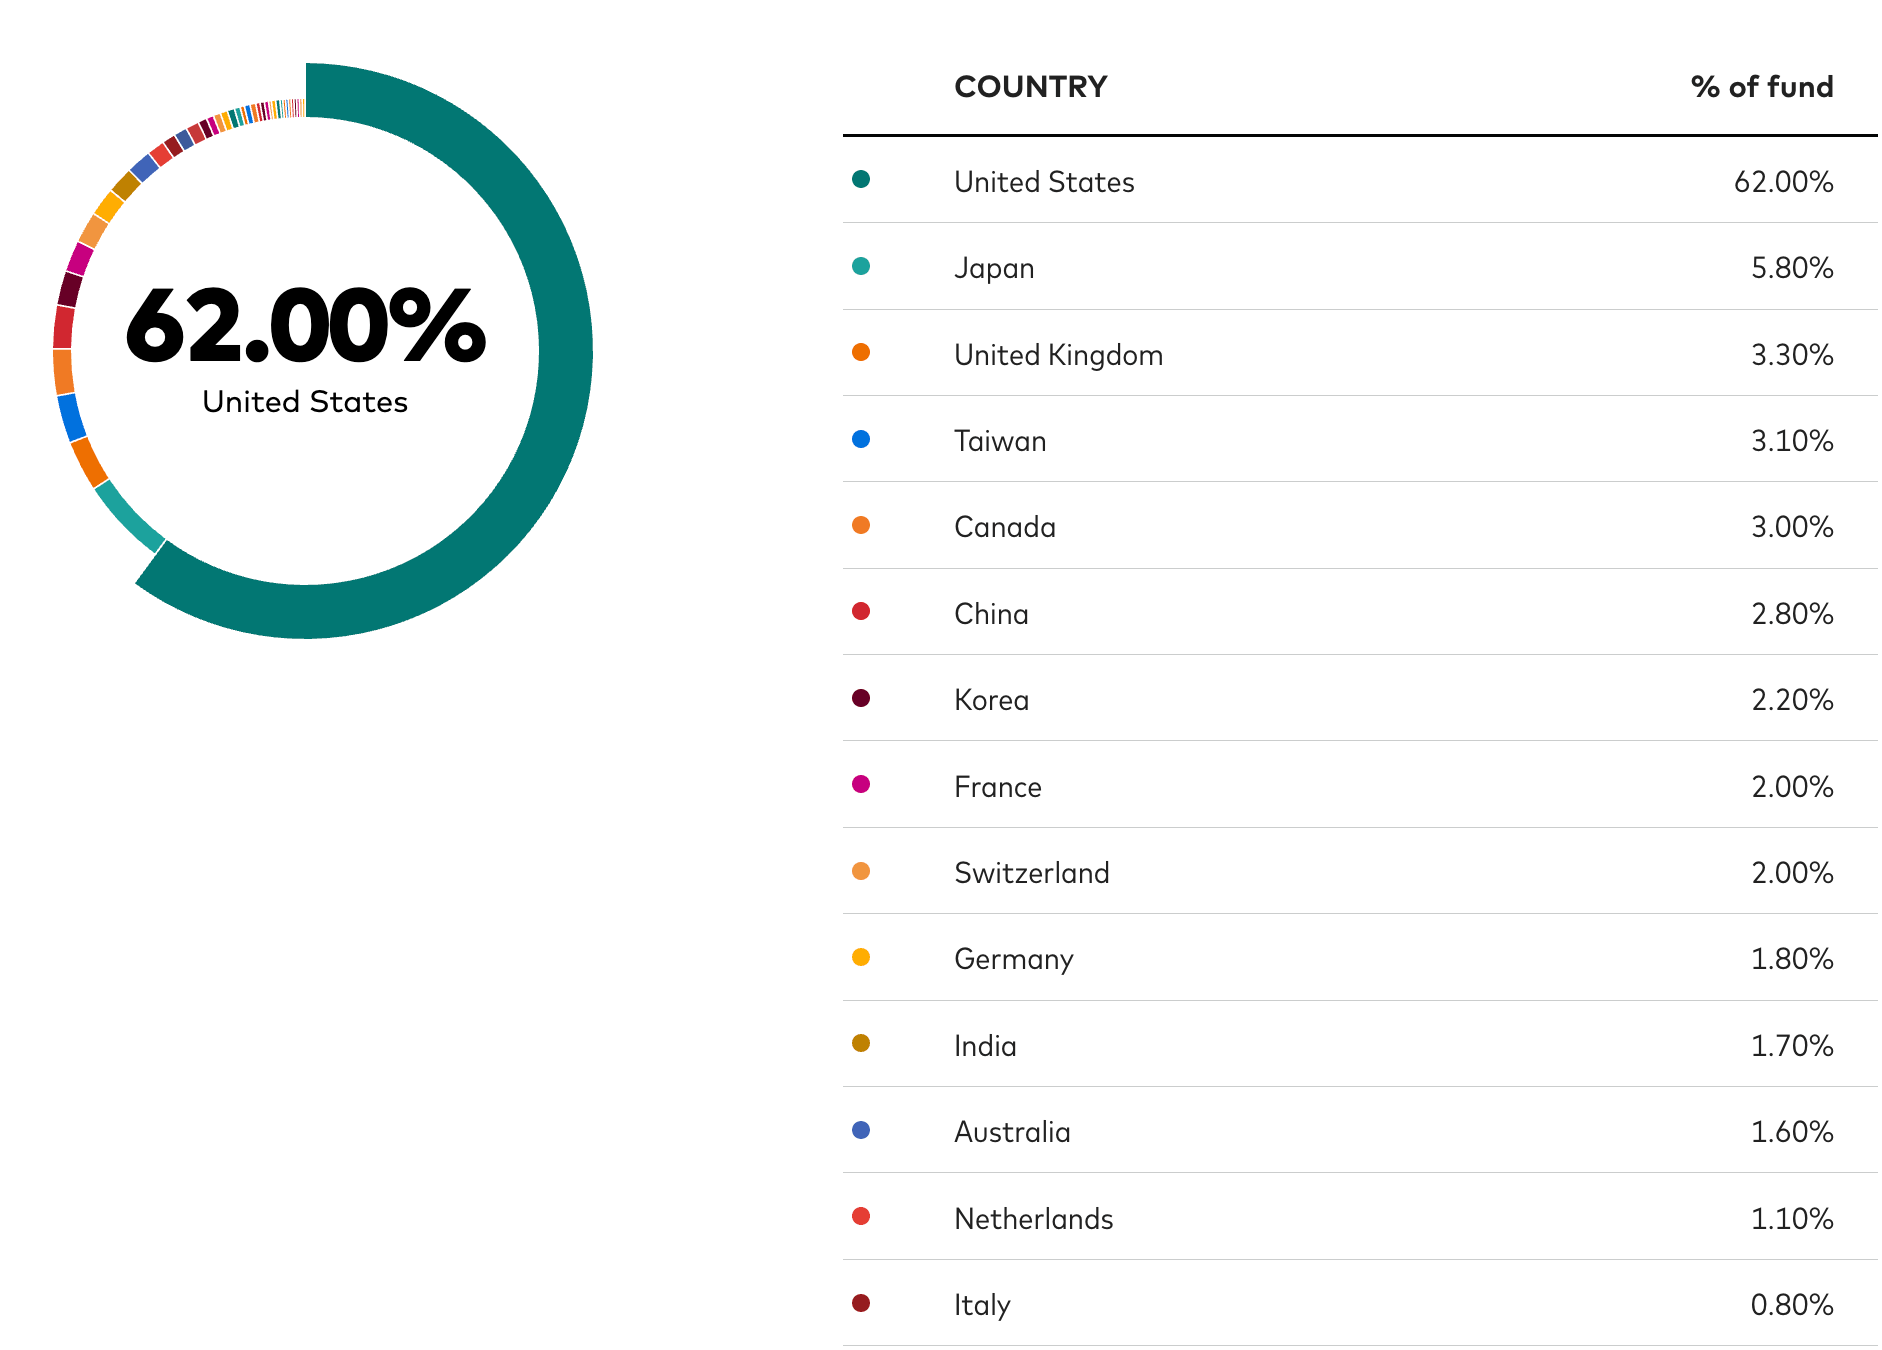Select the France country label
Image resolution: width=1882 pixels, height=1350 pixels.
[998, 787]
